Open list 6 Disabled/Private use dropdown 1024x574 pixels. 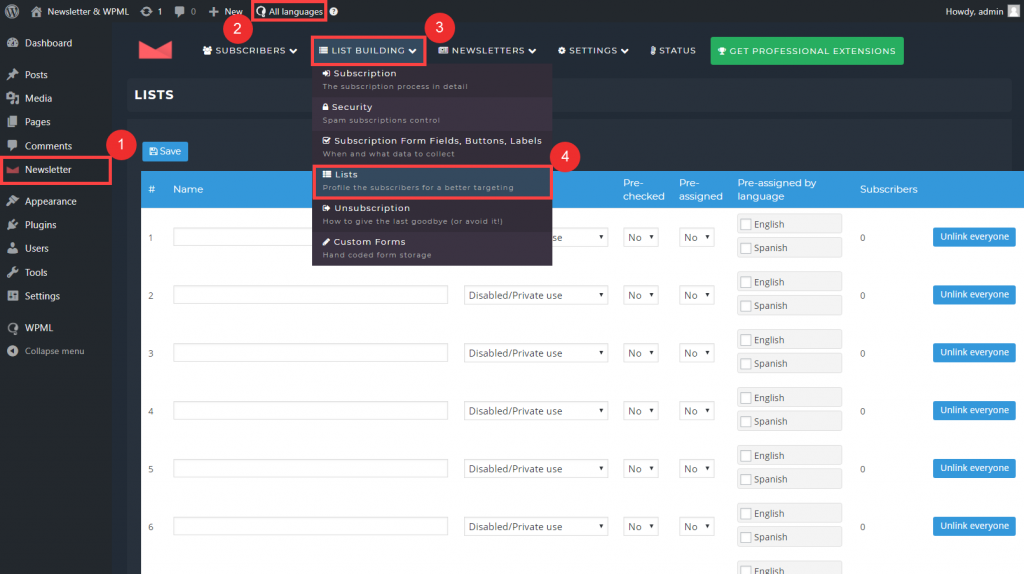pos(536,526)
